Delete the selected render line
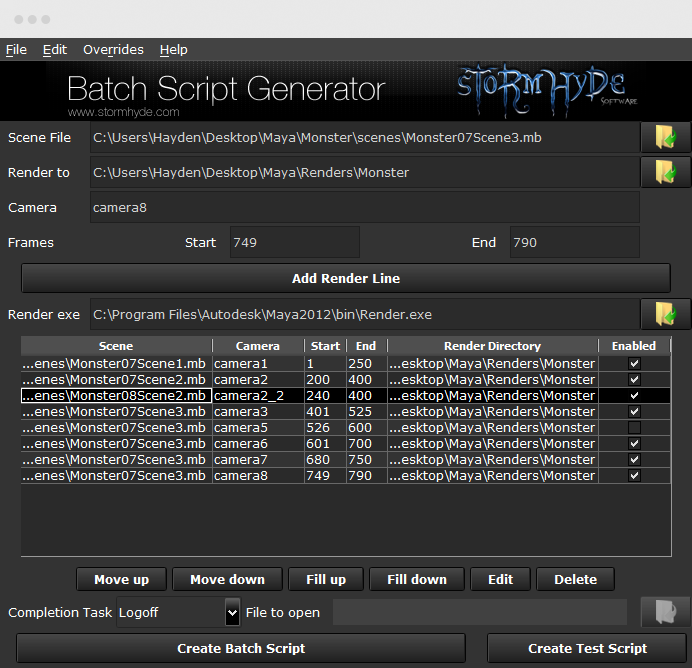Viewport: 692px width, 668px height. 575,579
